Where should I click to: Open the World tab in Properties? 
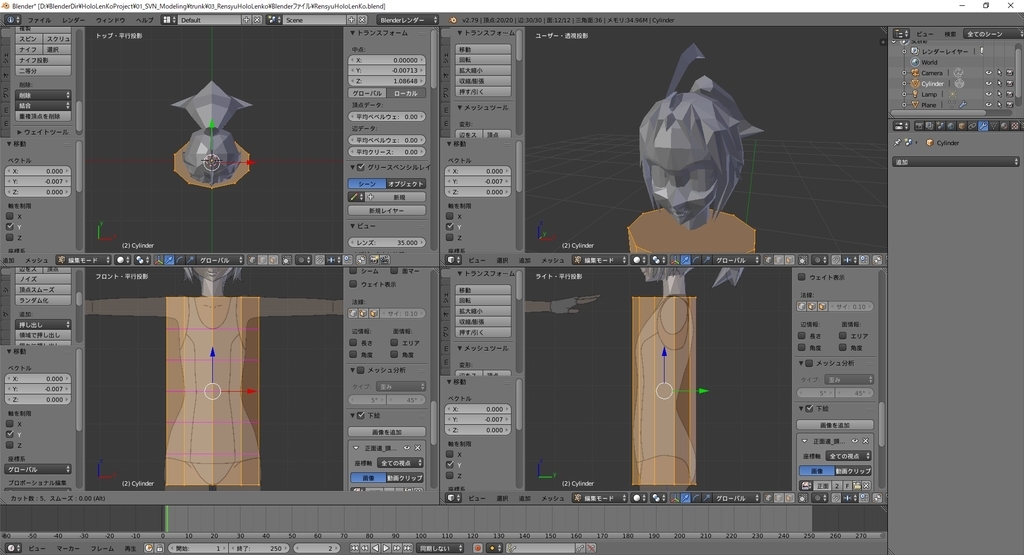point(951,125)
